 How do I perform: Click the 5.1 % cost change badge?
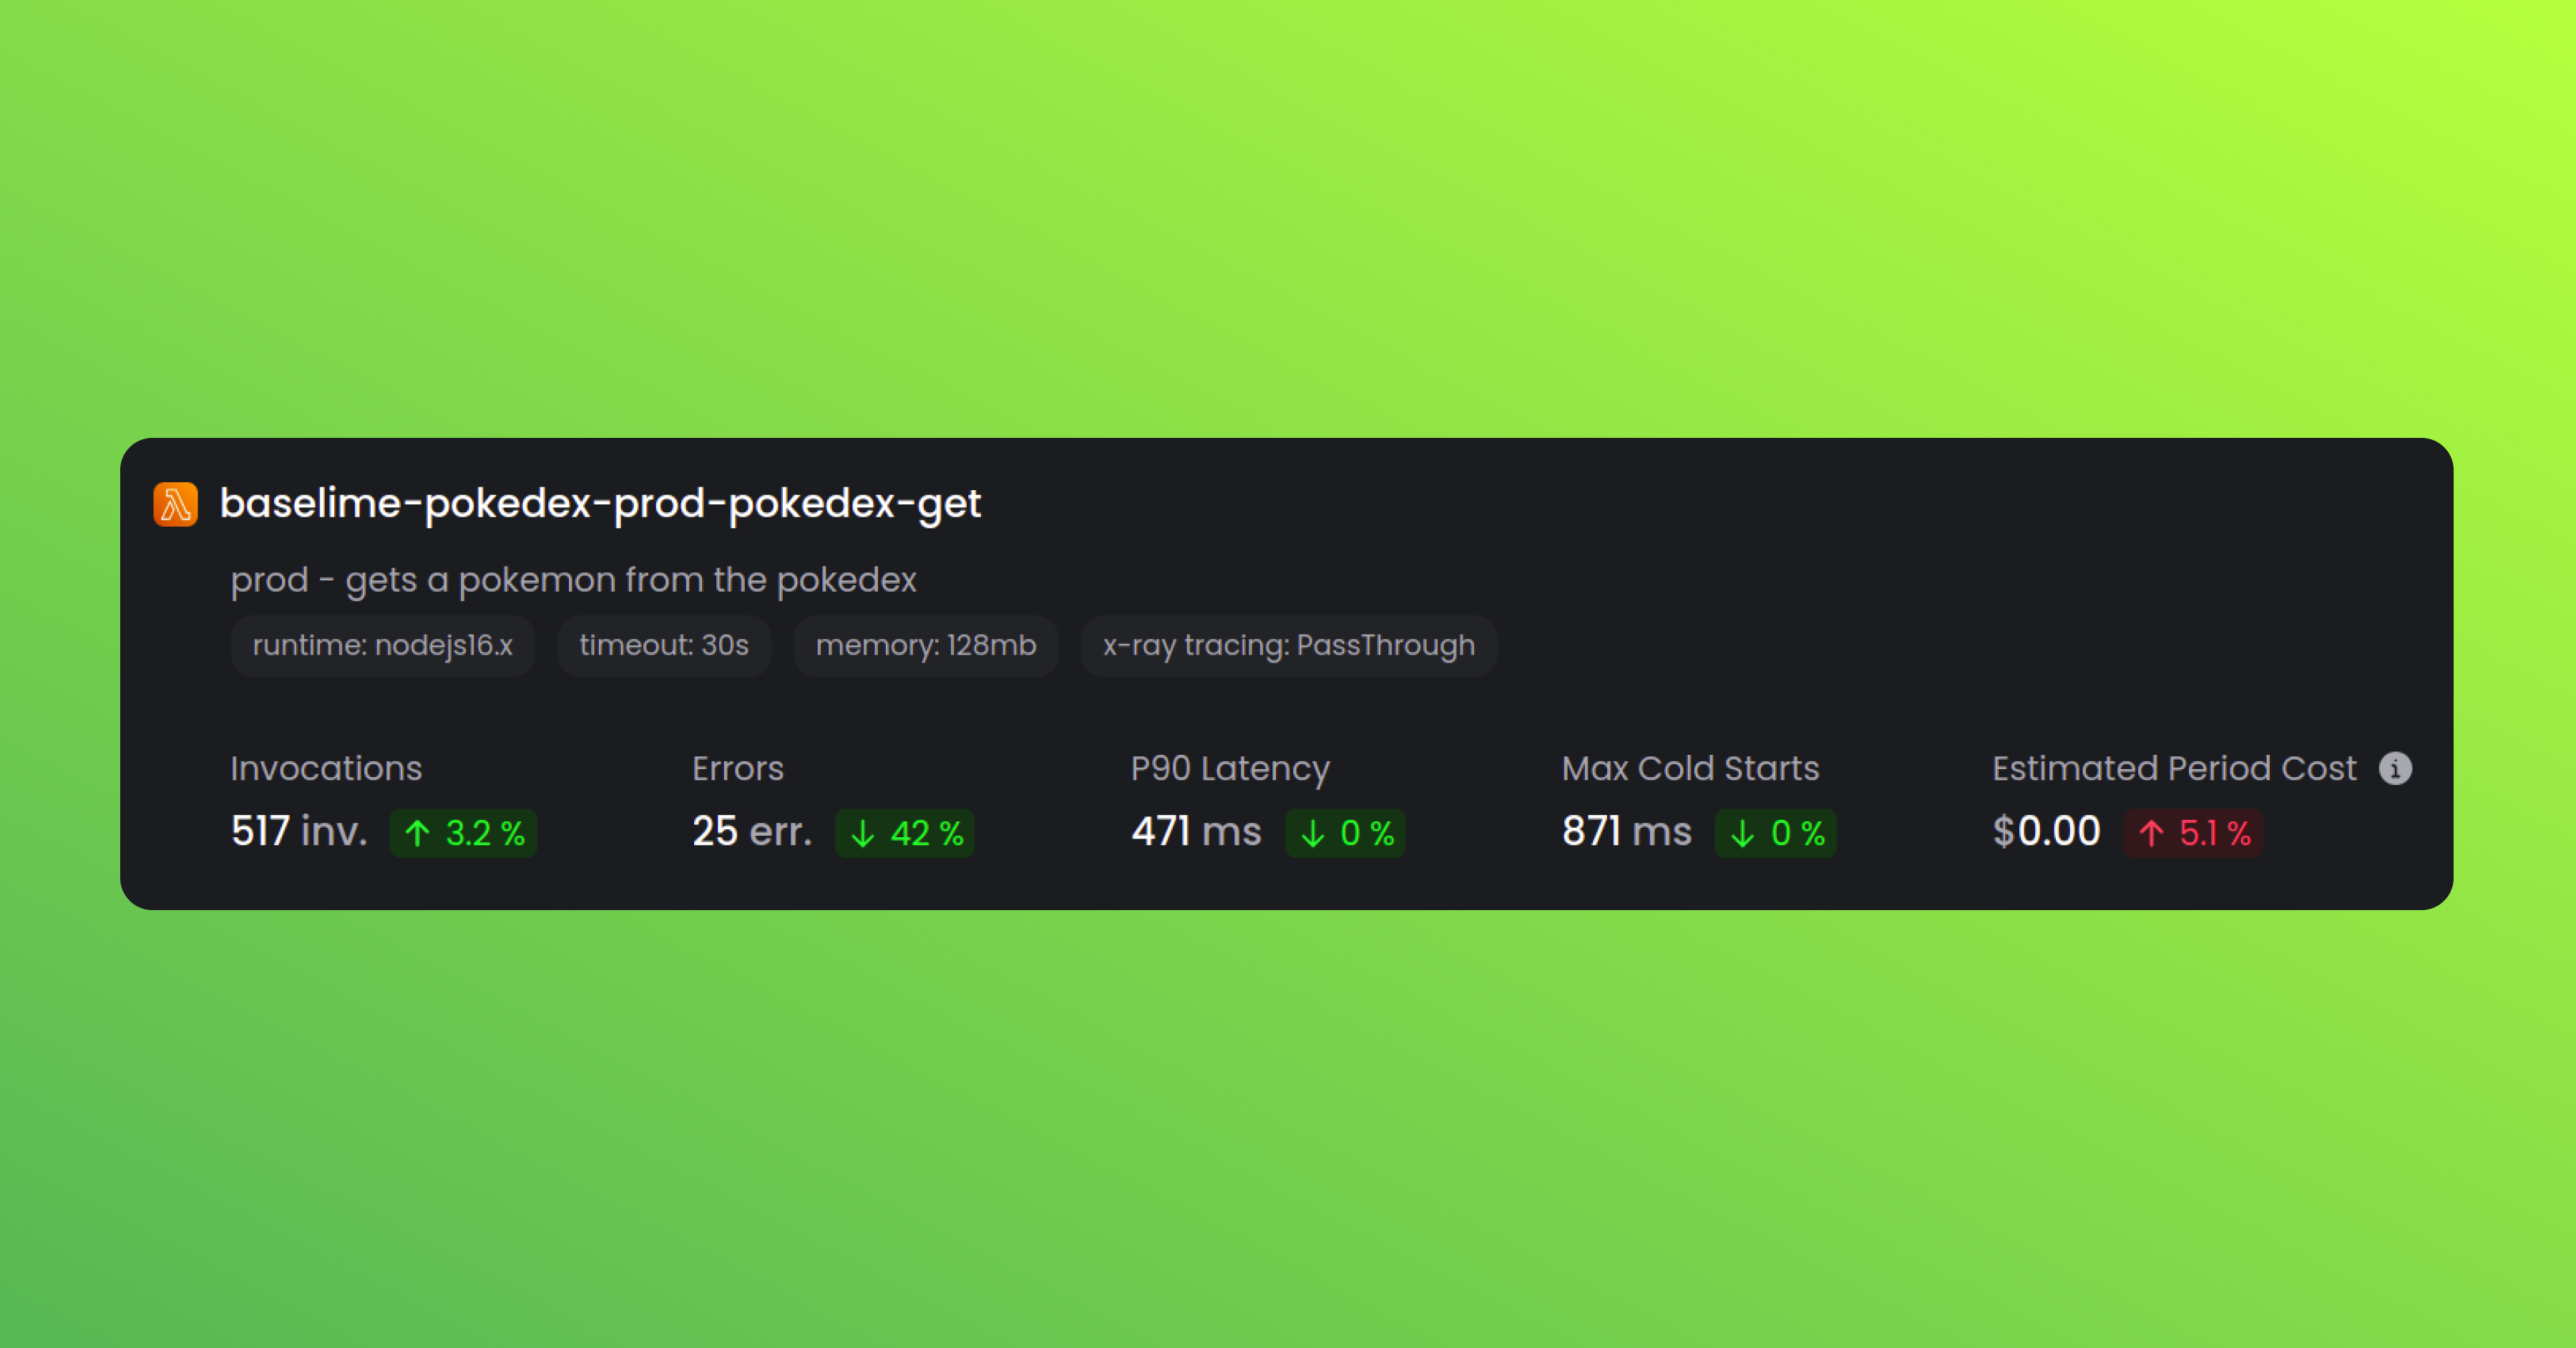coord(2193,833)
